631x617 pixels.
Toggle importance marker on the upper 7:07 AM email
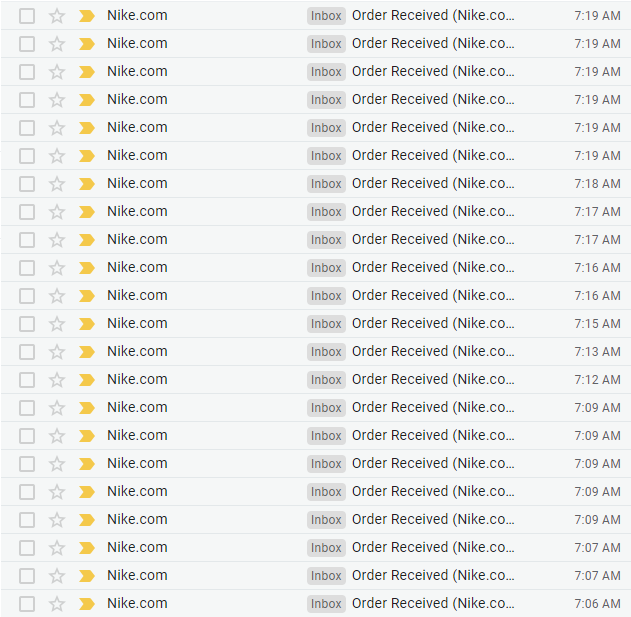[87, 548]
